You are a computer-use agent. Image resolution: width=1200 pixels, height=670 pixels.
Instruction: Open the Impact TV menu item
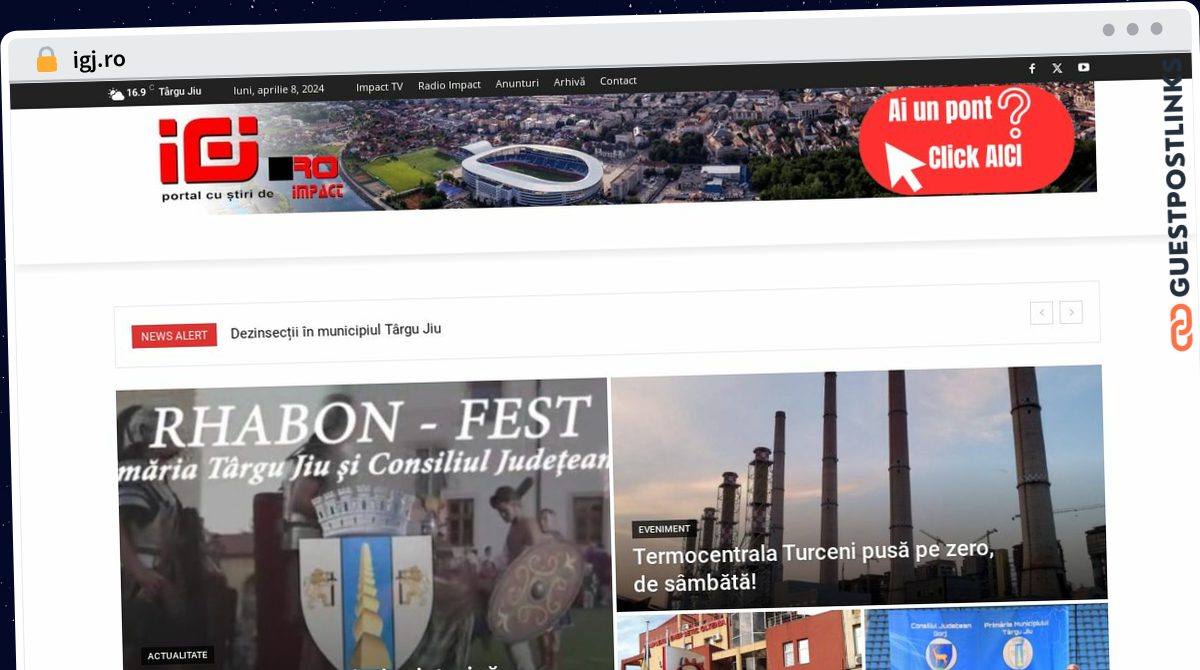(x=379, y=86)
